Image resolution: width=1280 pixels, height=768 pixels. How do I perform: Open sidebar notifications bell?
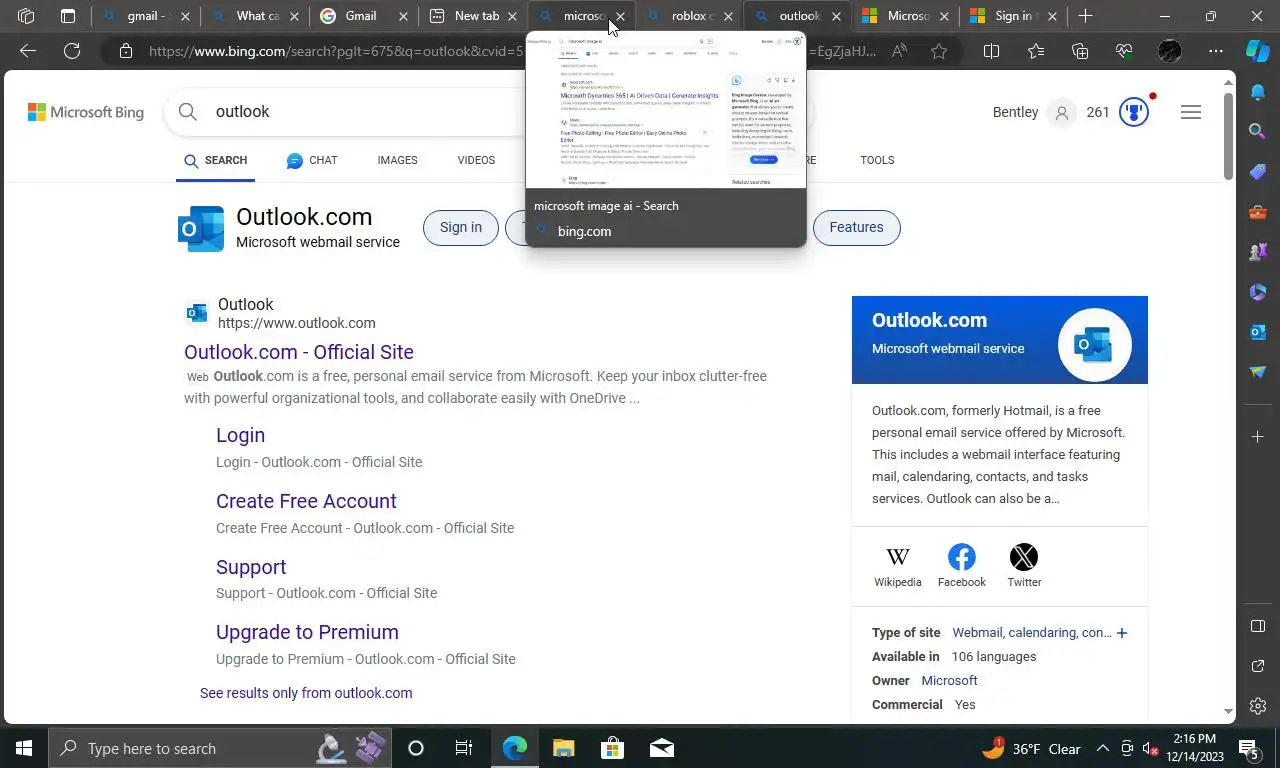pyautogui.click(x=1258, y=92)
